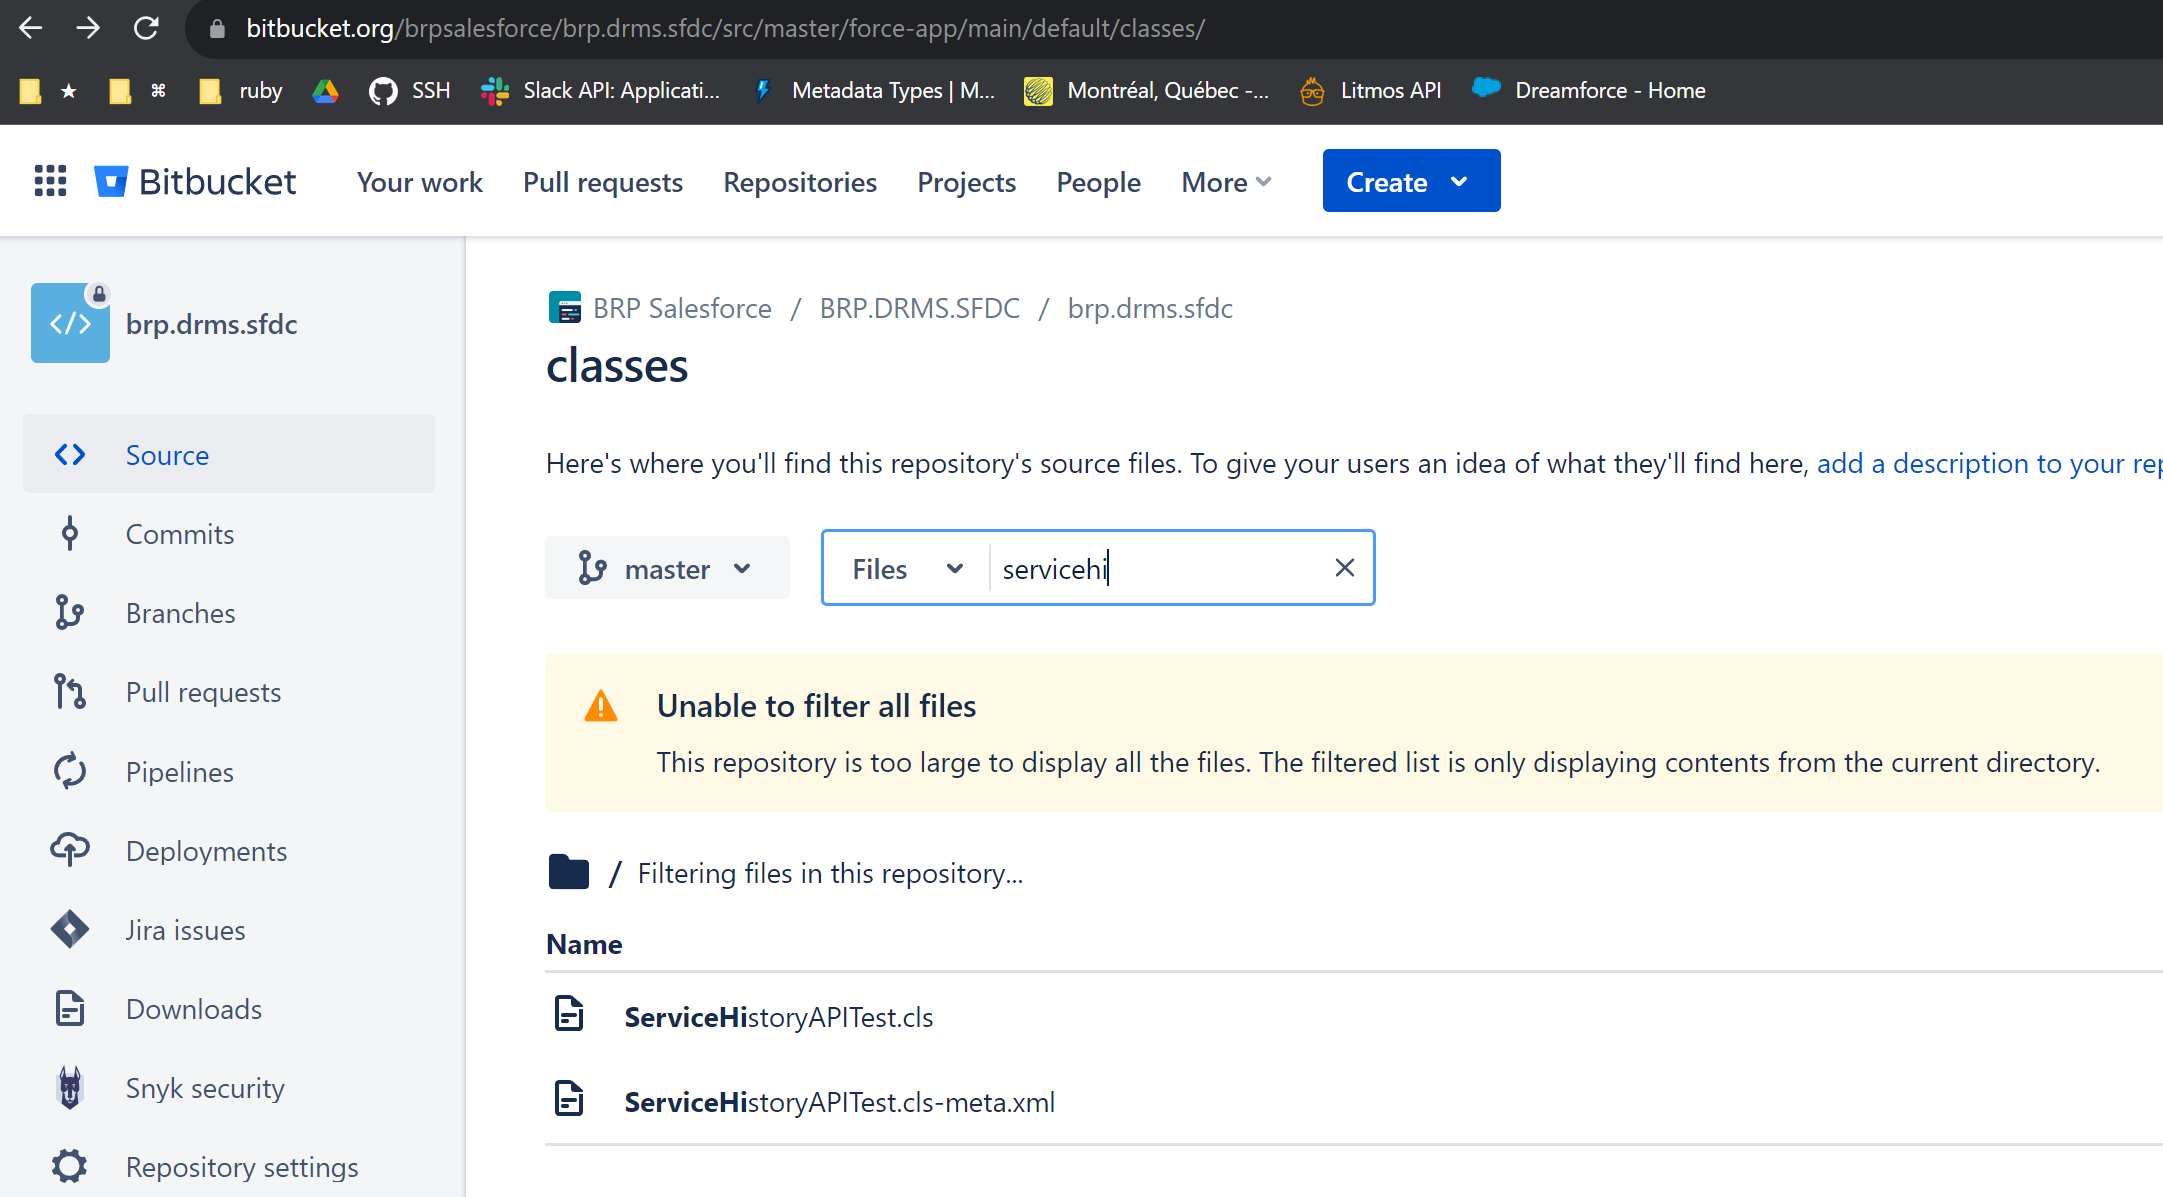Image resolution: width=2163 pixels, height=1197 pixels.
Task: Clear the file filter with X icon
Action: click(1345, 568)
